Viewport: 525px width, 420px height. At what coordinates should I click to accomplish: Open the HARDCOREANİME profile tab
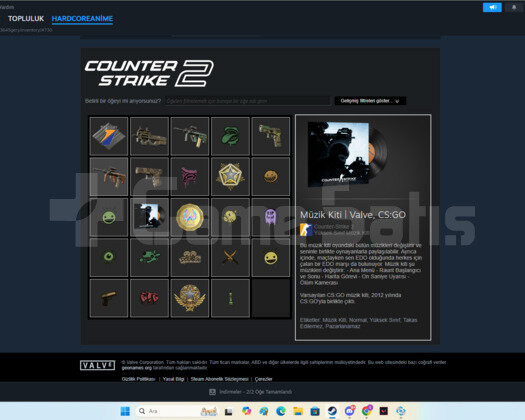click(x=82, y=19)
